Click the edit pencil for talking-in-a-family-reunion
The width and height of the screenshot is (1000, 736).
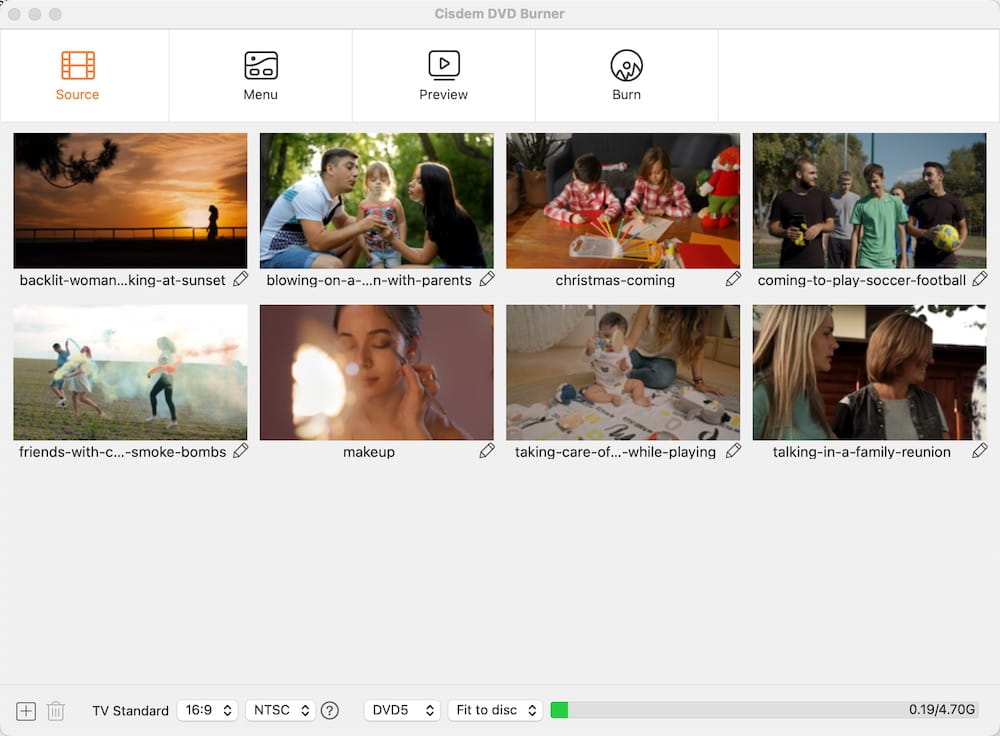[981, 451]
